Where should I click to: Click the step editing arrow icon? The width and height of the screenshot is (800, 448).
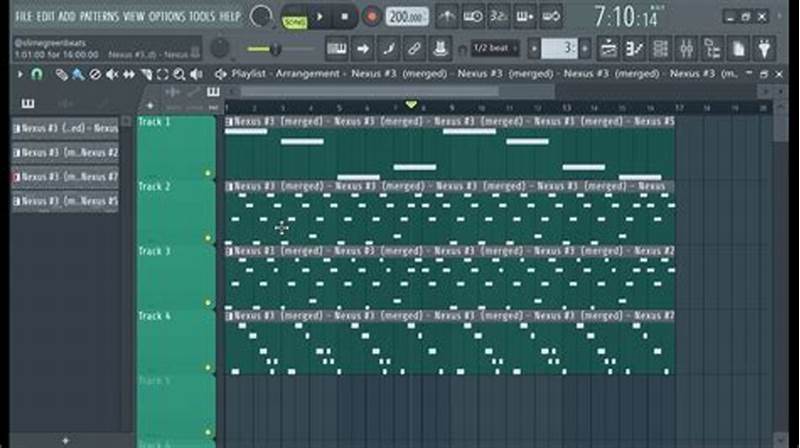362,49
